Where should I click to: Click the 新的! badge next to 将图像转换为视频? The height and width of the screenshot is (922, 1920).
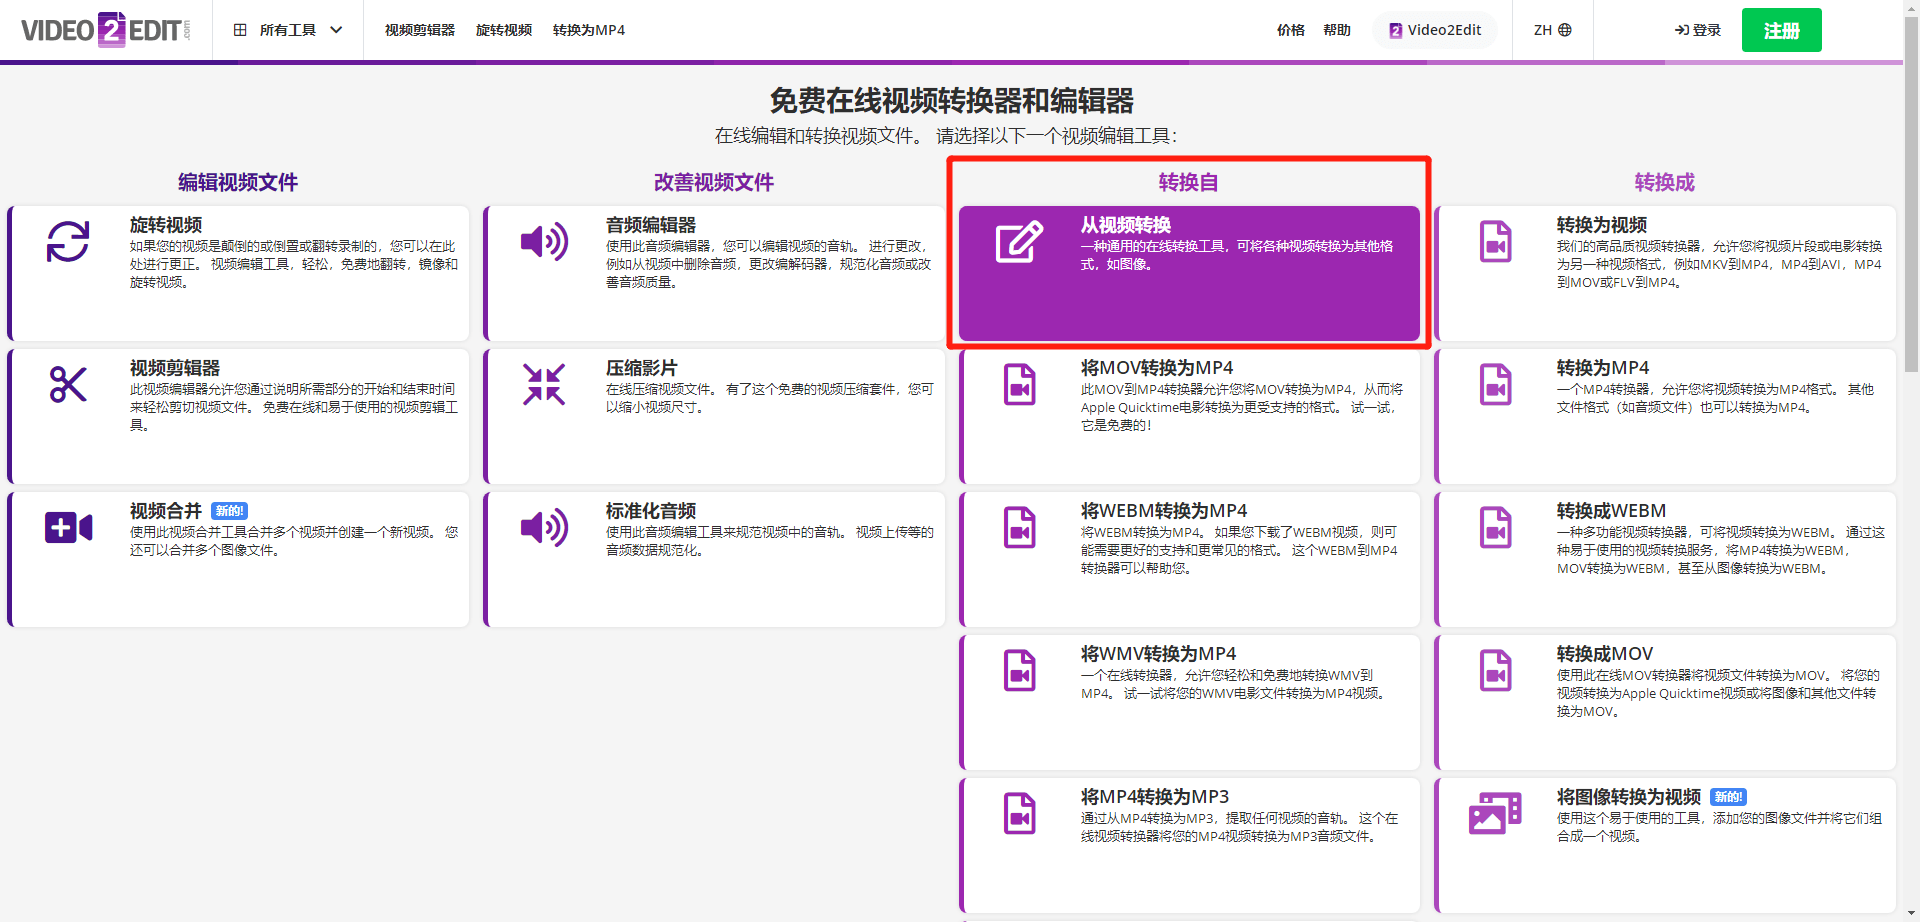[1728, 797]
